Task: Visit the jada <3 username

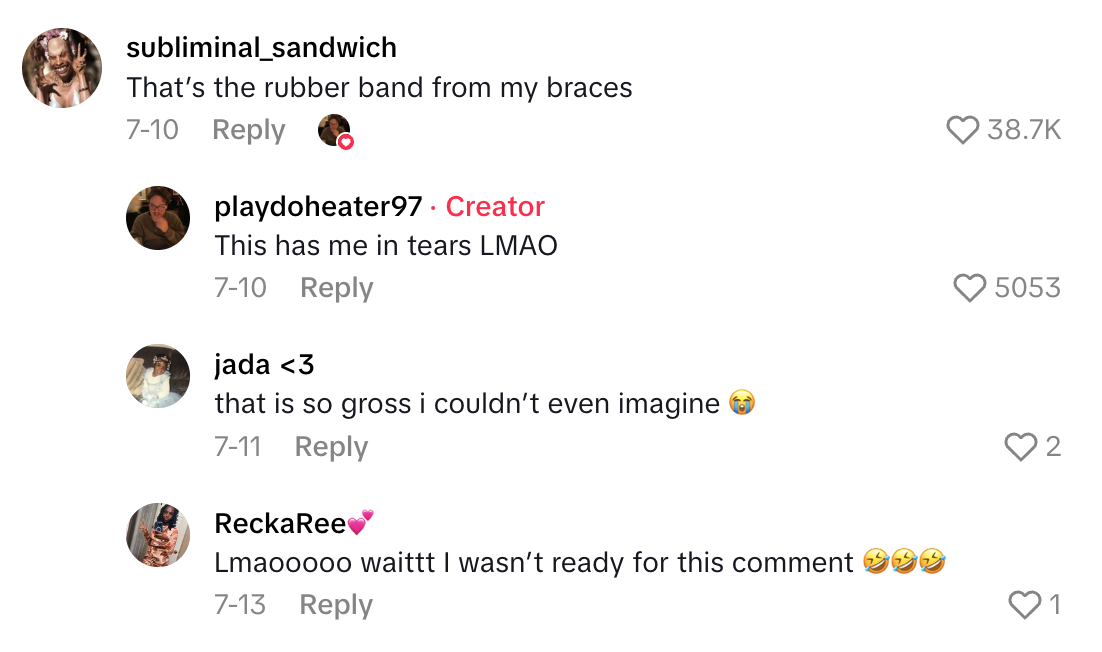Action: pyautogui.click(x=264, y=365)
